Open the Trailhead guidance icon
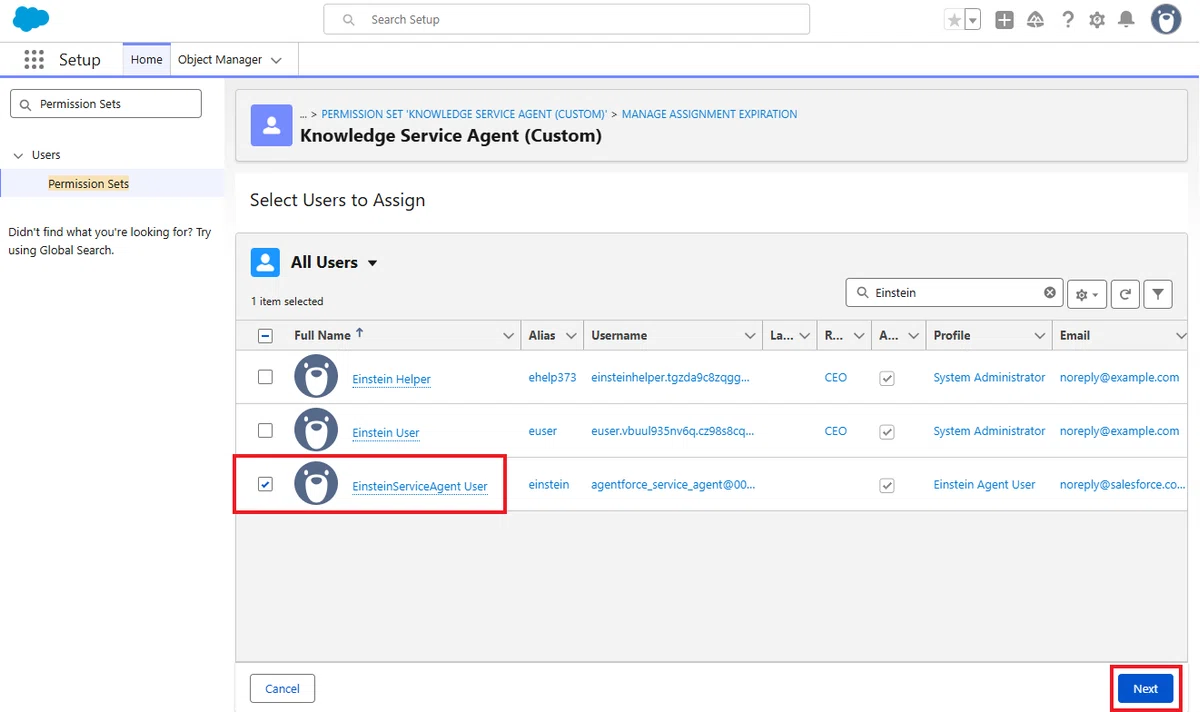 point(1036,20)
